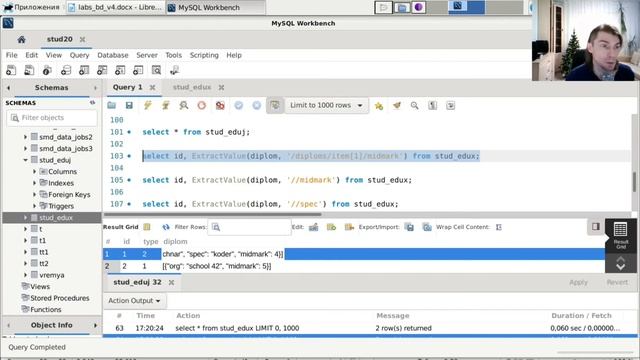Click the Revert button
640x360 pixels.
[x=617, y=282]
